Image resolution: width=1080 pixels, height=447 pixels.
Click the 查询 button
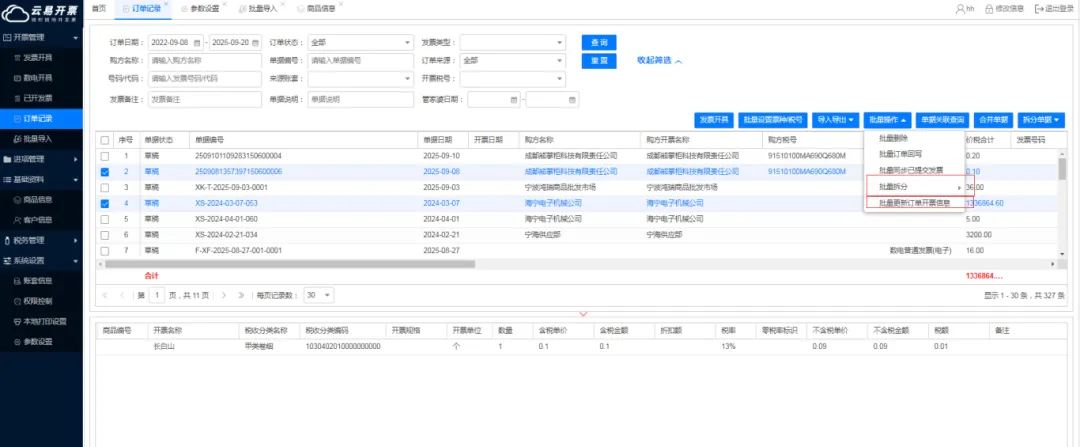click(x=599, y=43)
